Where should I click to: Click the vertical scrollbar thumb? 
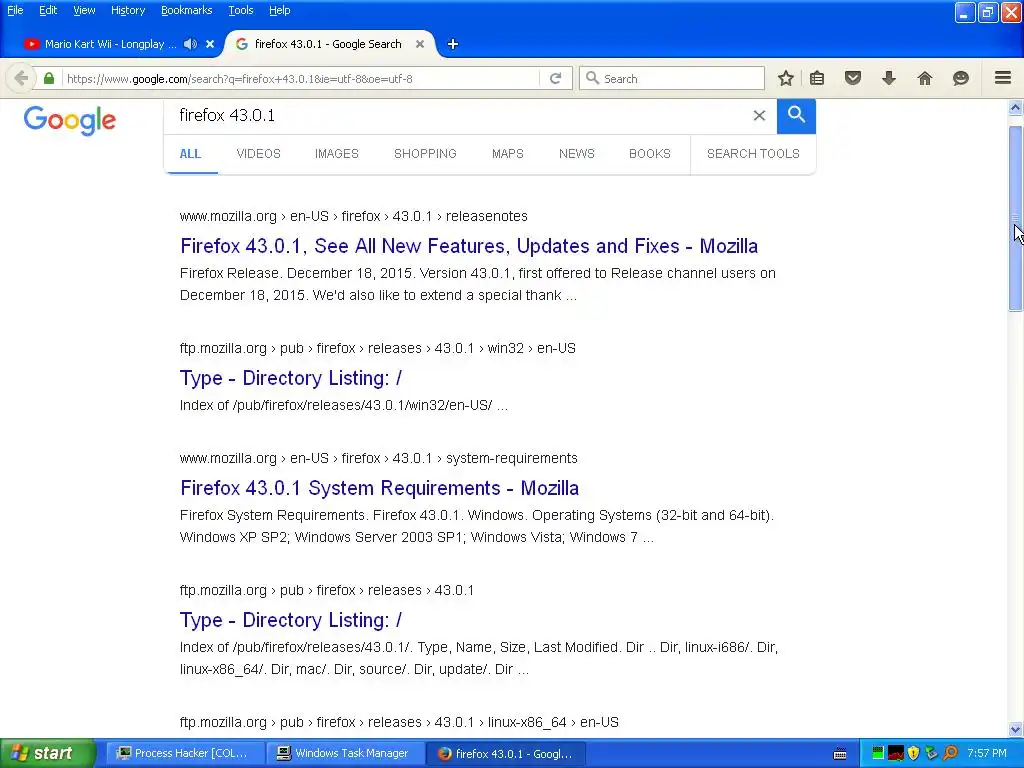coord(1015,218)
